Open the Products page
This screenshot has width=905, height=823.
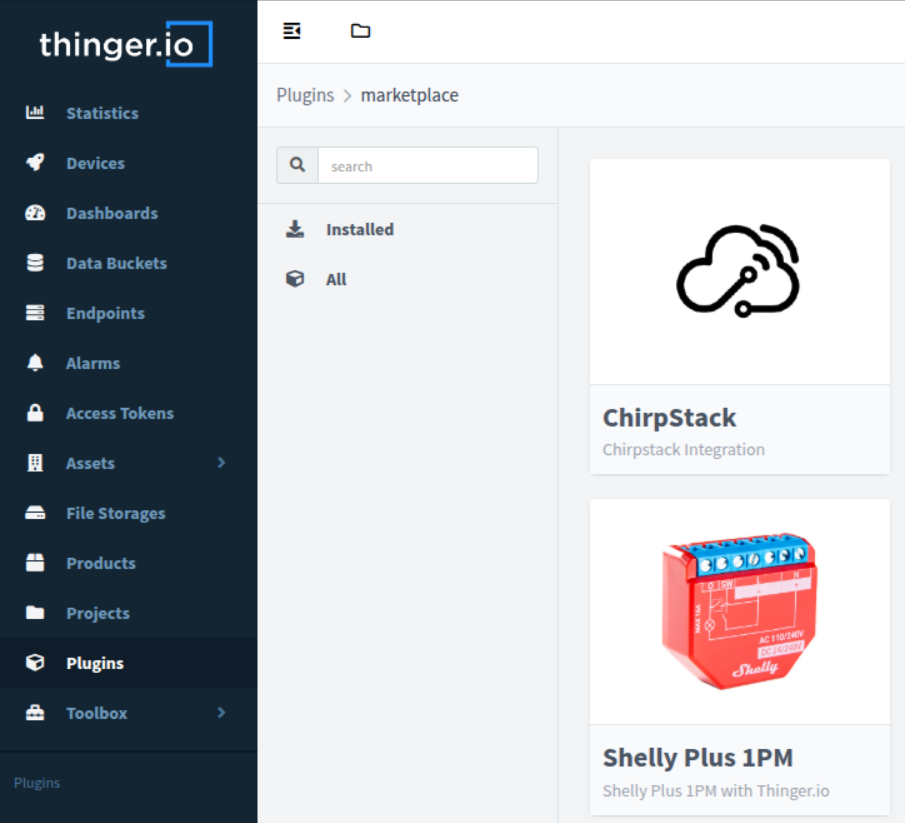100,563
